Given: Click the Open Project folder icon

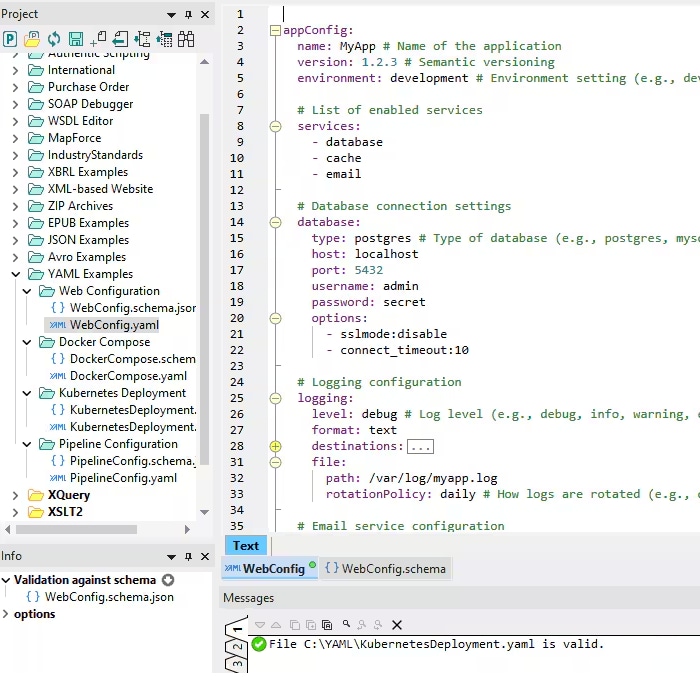Looking at the screenshot, I should coord(32,39).
